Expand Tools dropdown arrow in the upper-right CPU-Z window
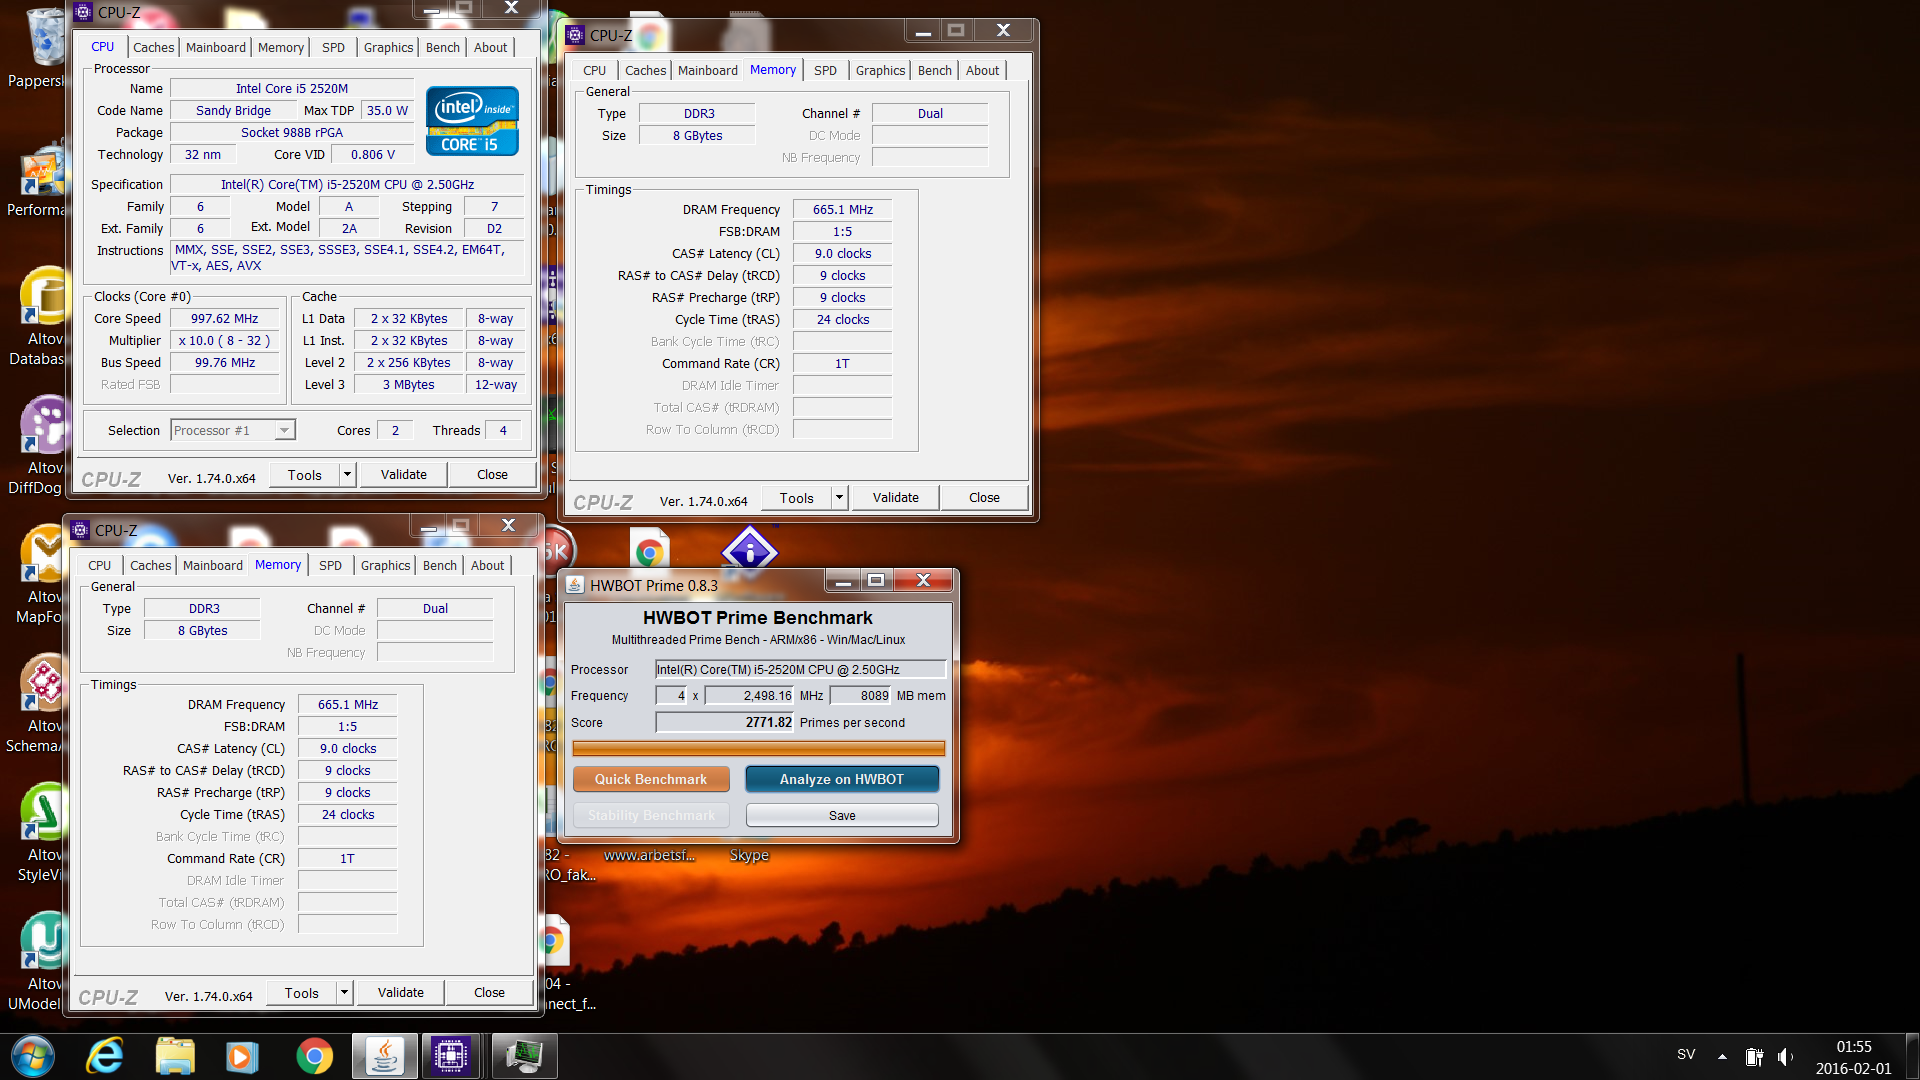This screenshot has width=1920, height=1080. [x=839, y=498]
